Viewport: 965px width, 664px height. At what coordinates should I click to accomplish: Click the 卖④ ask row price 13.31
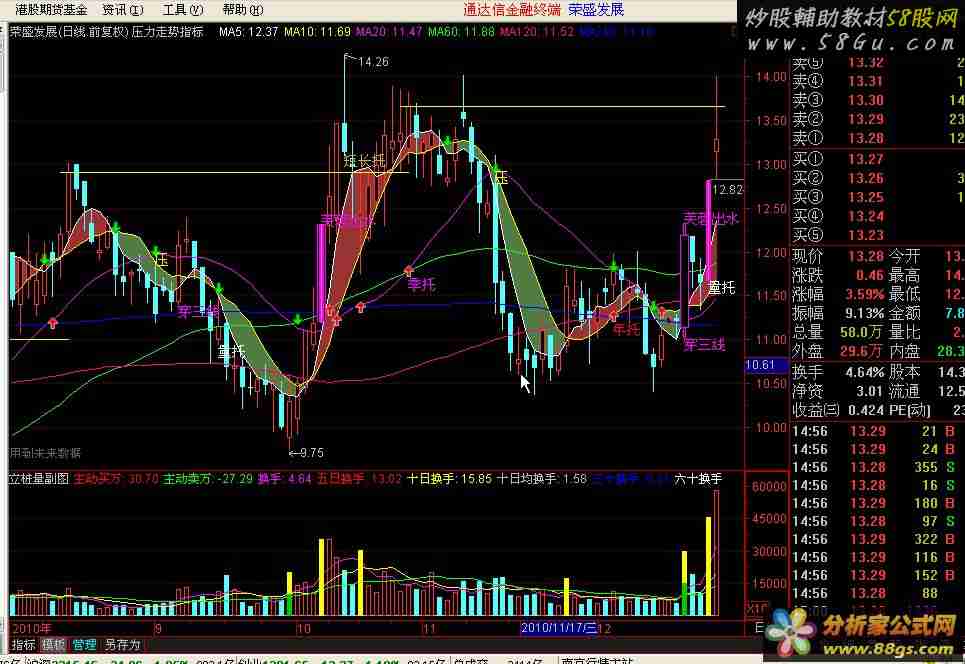coord(866,81)
